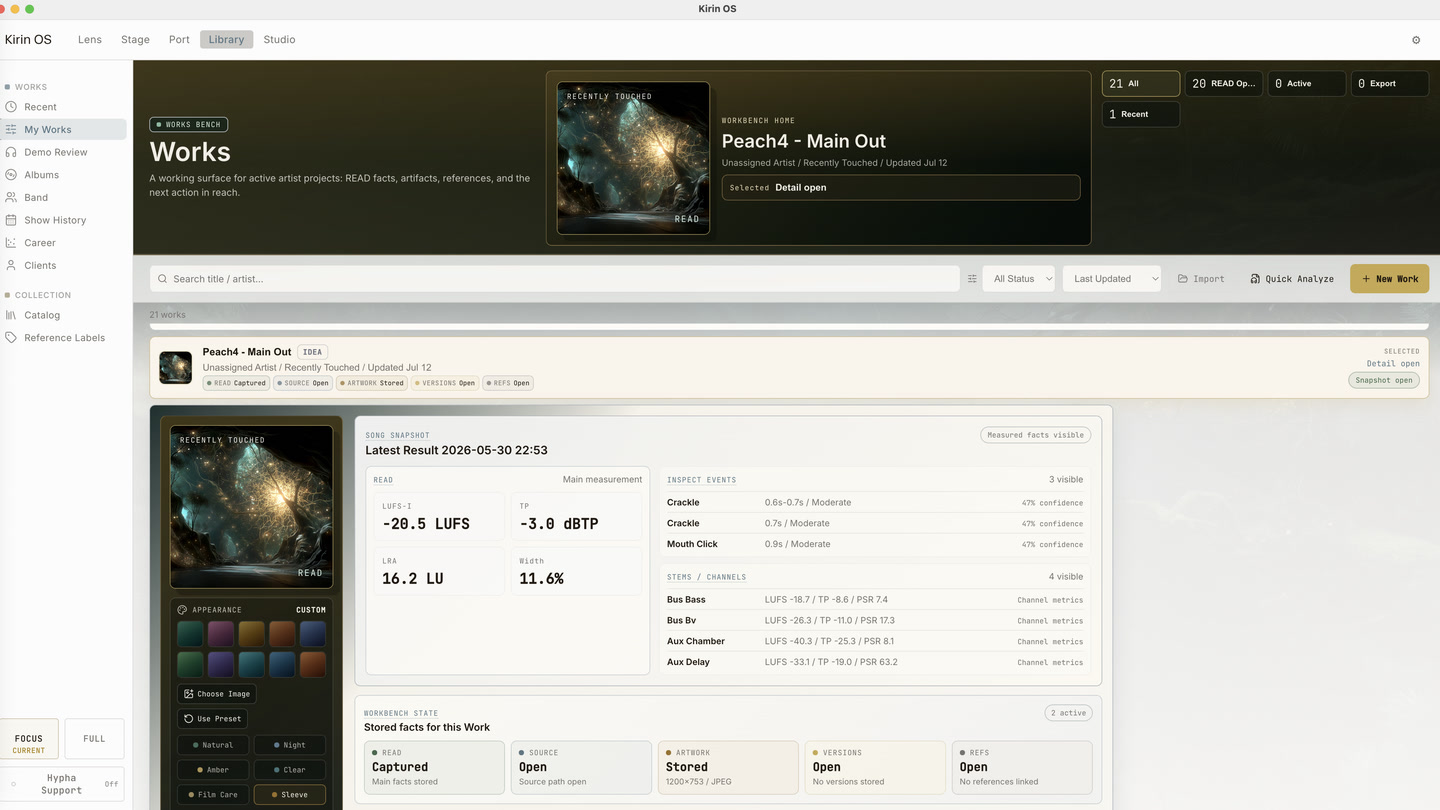1440x810 pixels.
Task: Click the Aux Delay channel row
Action: tap(875, 662)
